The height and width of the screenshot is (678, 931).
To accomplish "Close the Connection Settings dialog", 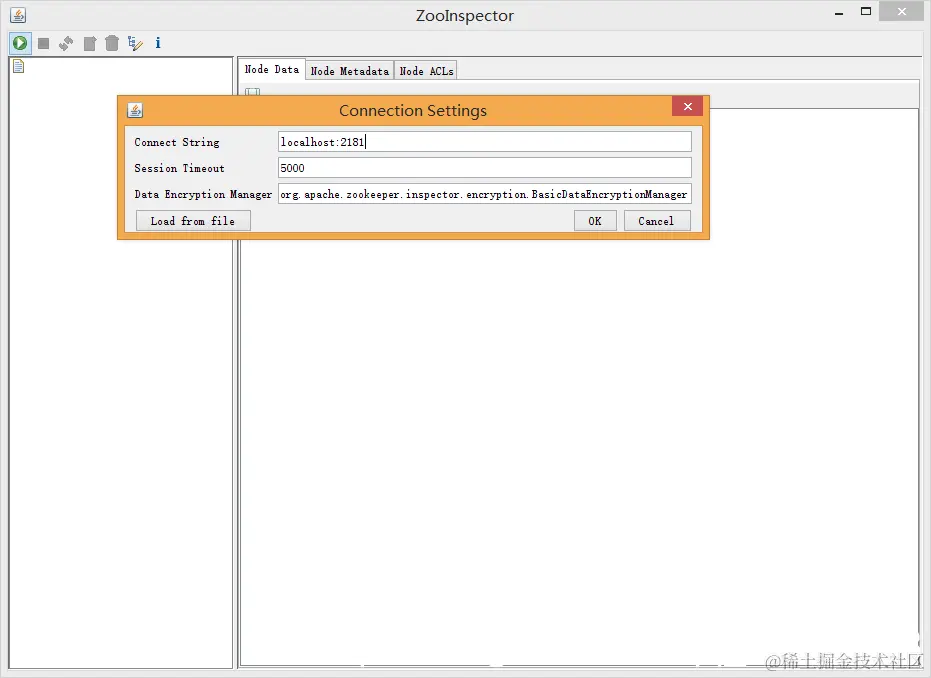I will [688, 106].
